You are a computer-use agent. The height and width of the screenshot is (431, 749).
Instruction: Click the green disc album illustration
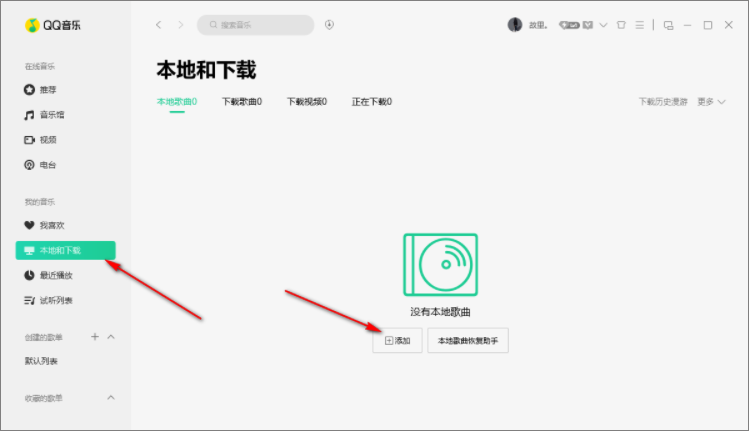[440, 265]
